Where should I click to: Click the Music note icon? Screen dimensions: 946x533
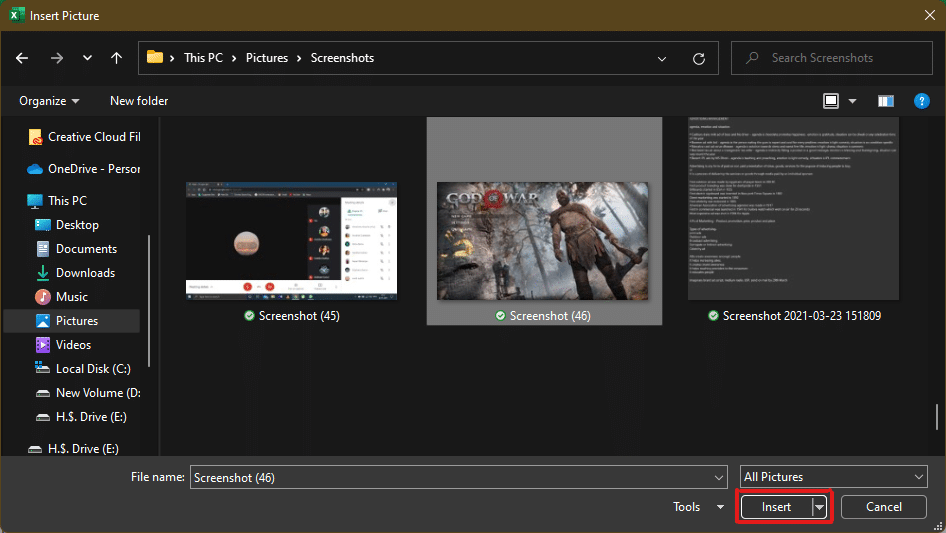click(43, 297)
